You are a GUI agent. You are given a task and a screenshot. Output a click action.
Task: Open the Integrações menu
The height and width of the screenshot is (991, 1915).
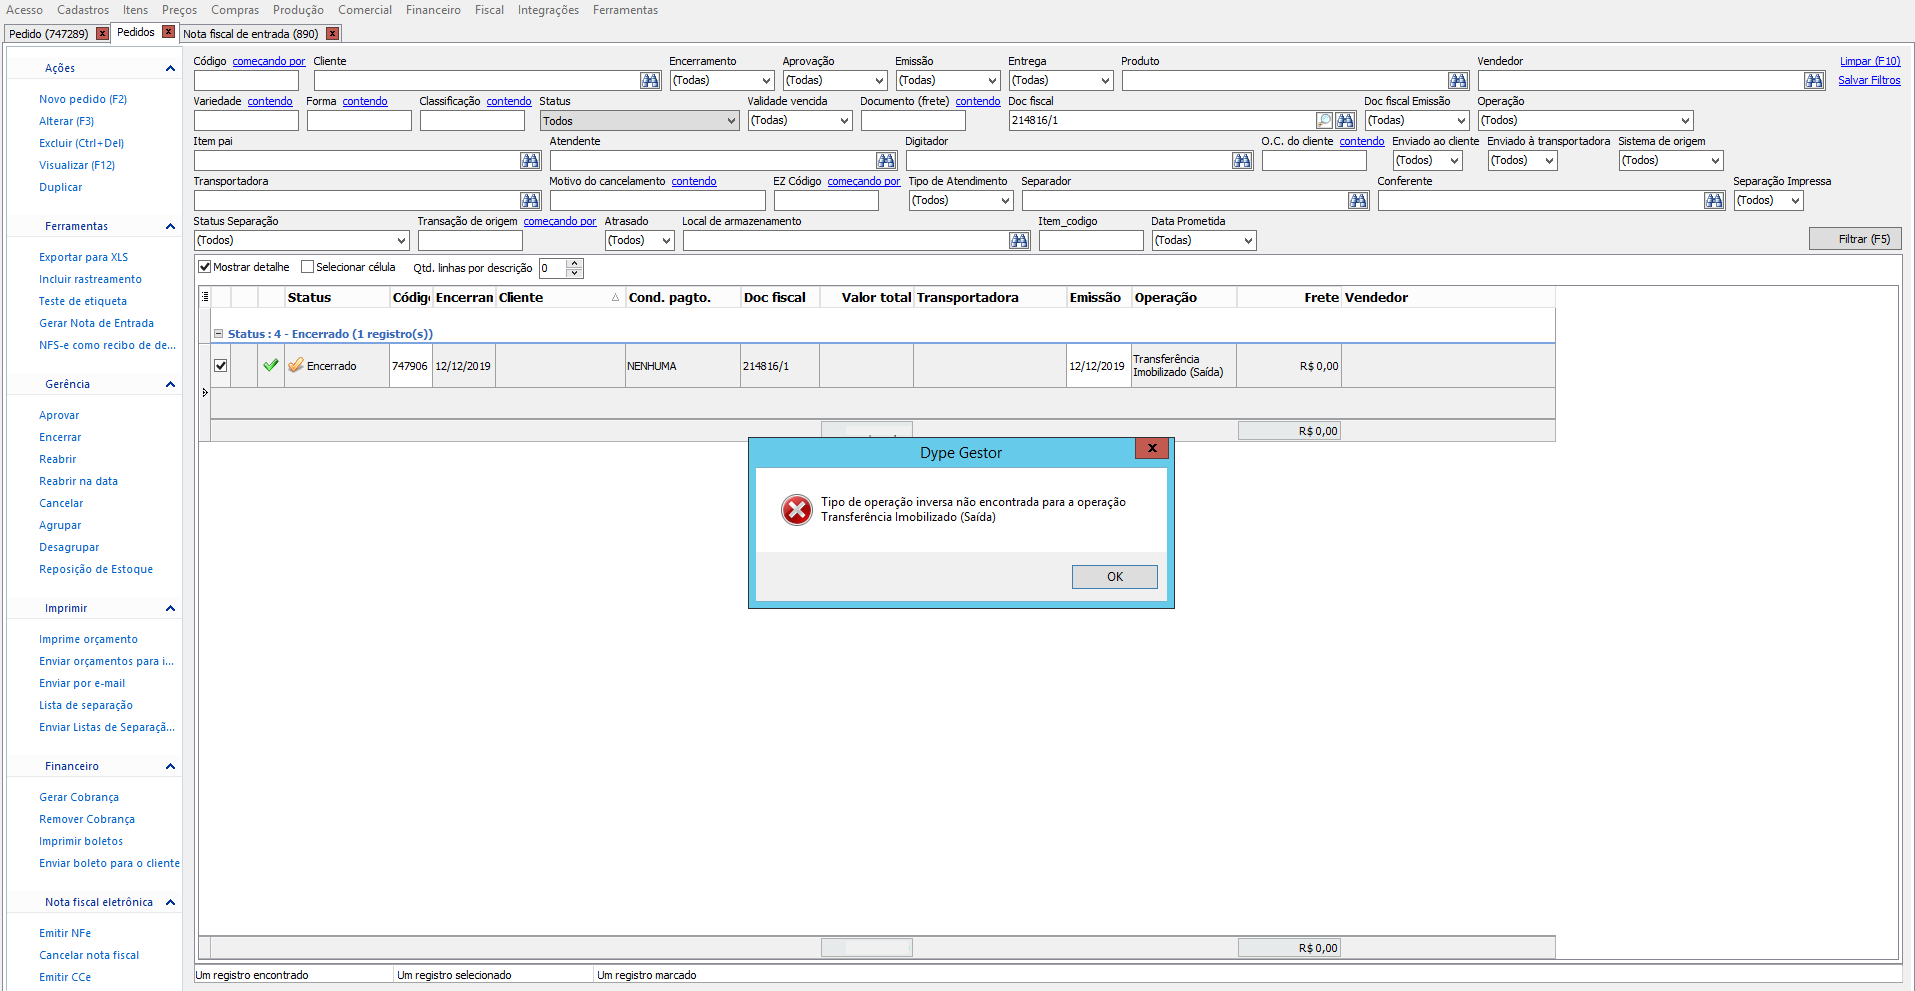tap(548, 10)
